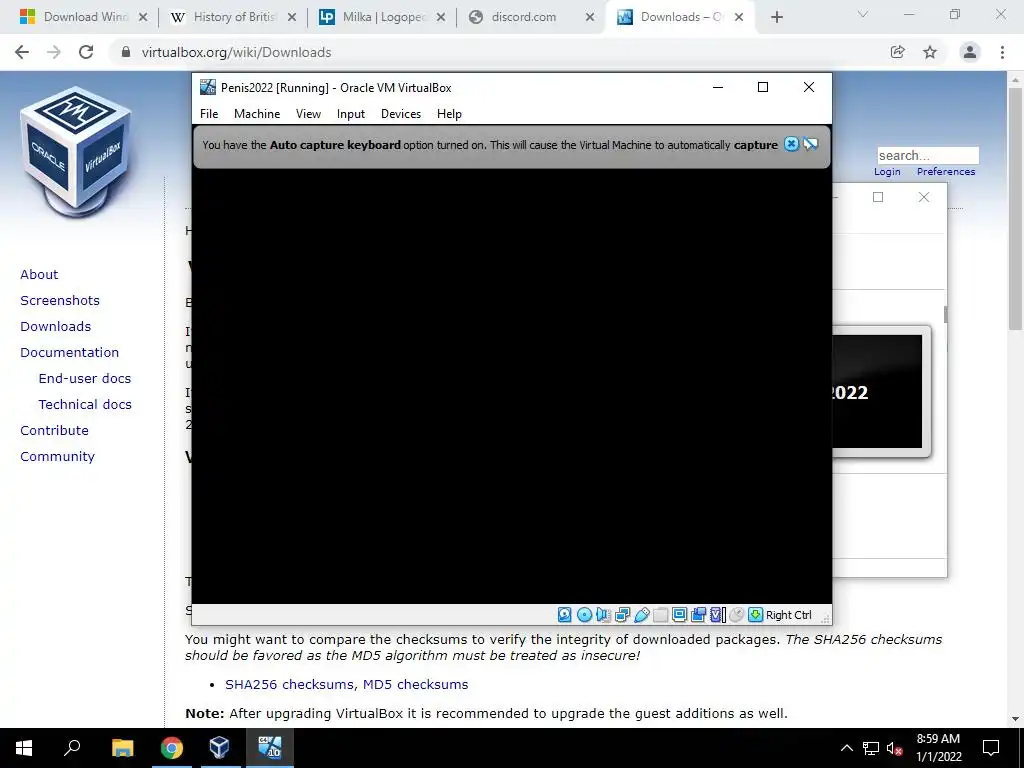
Task: Open the Contribute link
Action: click(x=54, y=431)
